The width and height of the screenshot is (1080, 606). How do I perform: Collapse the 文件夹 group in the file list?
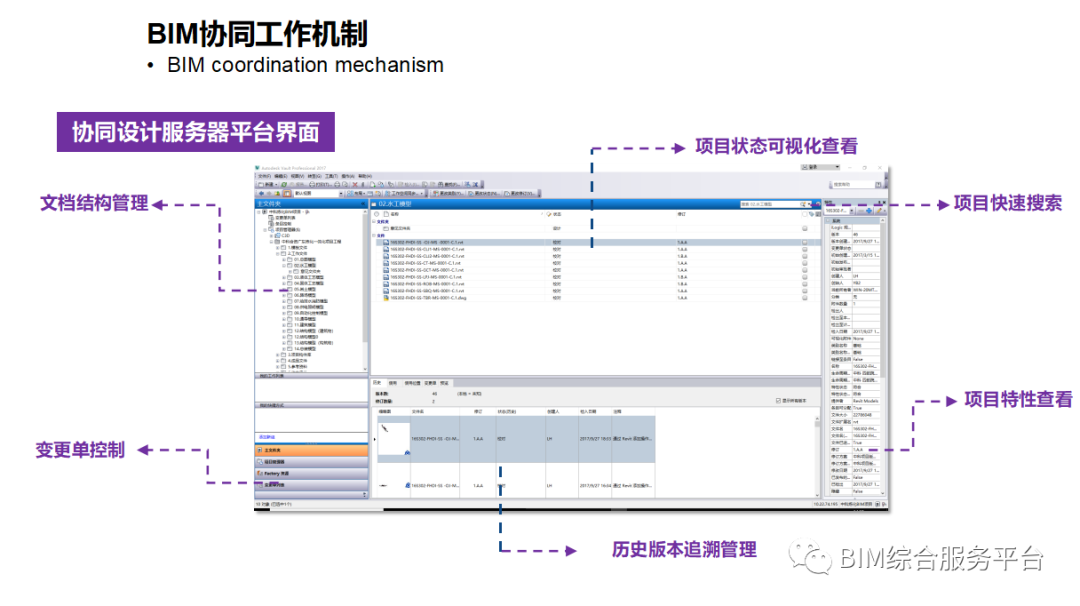(373, 222)
